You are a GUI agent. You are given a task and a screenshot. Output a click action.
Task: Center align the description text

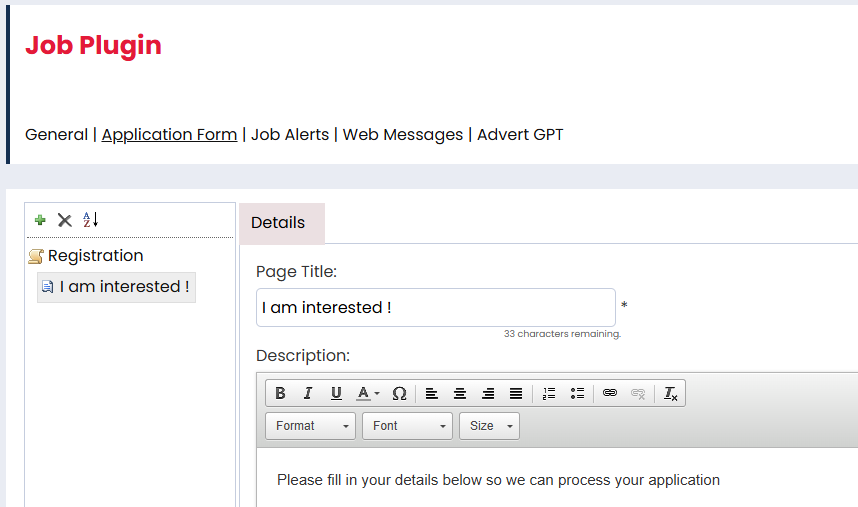[460, 394]
